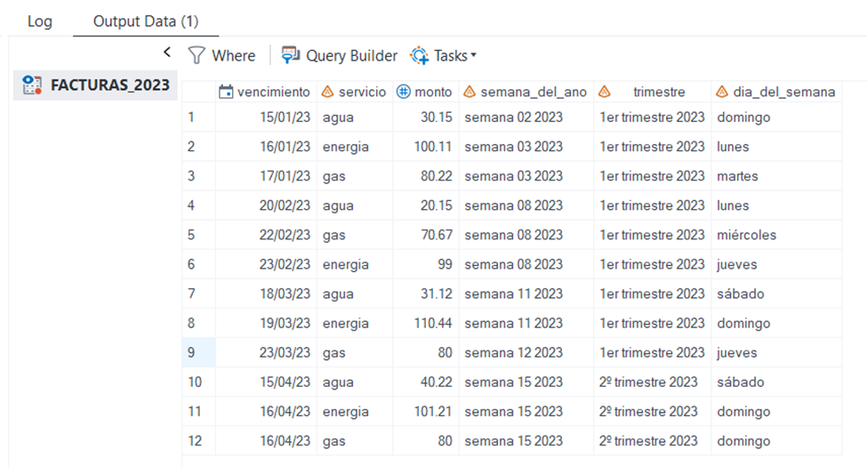
Task: Click the trimestre character type icon
Action: tap(604, 92)
